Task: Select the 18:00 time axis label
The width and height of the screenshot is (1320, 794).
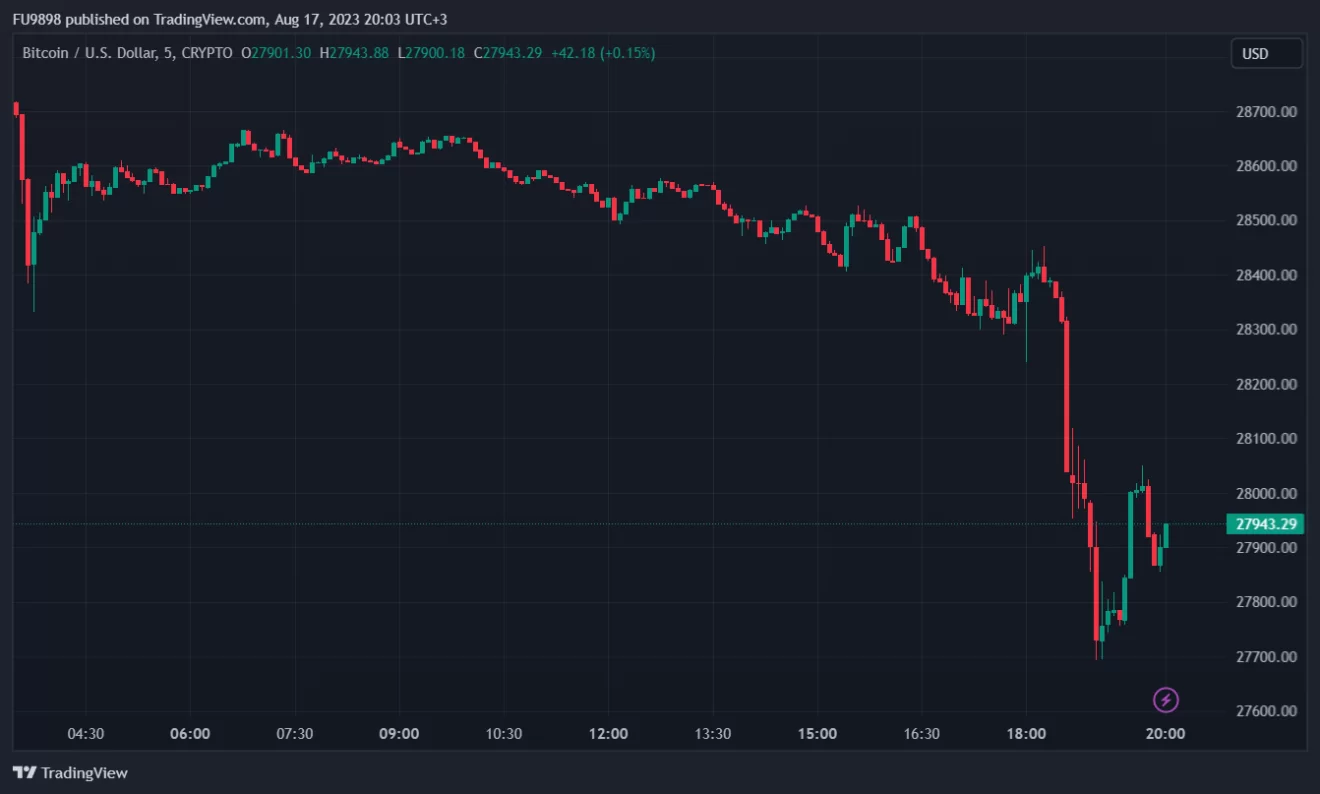Action: click(x=1026, y=733)
